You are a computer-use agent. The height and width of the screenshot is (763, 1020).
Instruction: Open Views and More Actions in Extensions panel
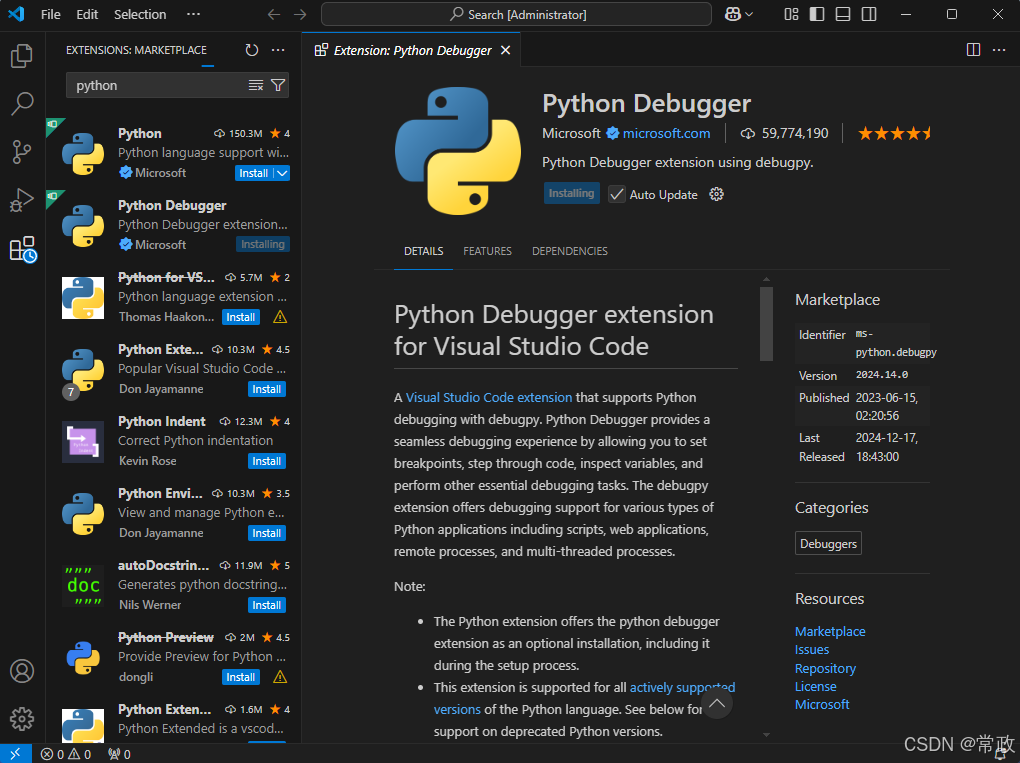[278, 50]
